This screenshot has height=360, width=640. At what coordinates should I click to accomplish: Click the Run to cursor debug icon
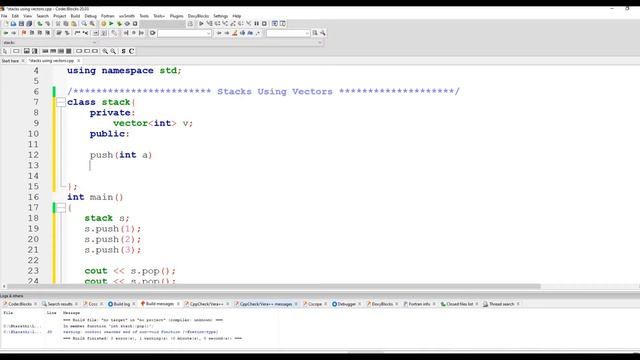pos(209,24)
